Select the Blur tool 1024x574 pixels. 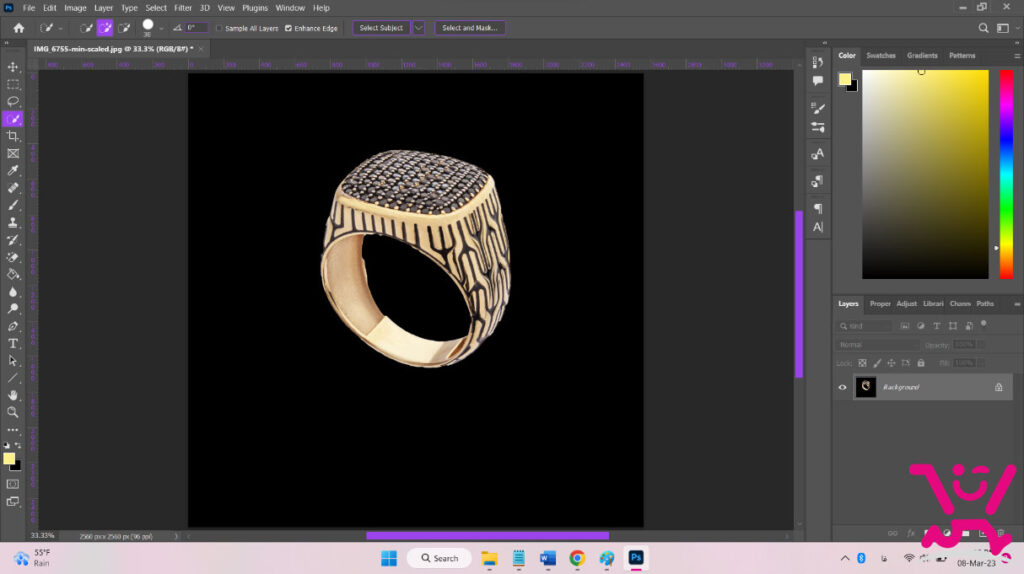[13, 292]
